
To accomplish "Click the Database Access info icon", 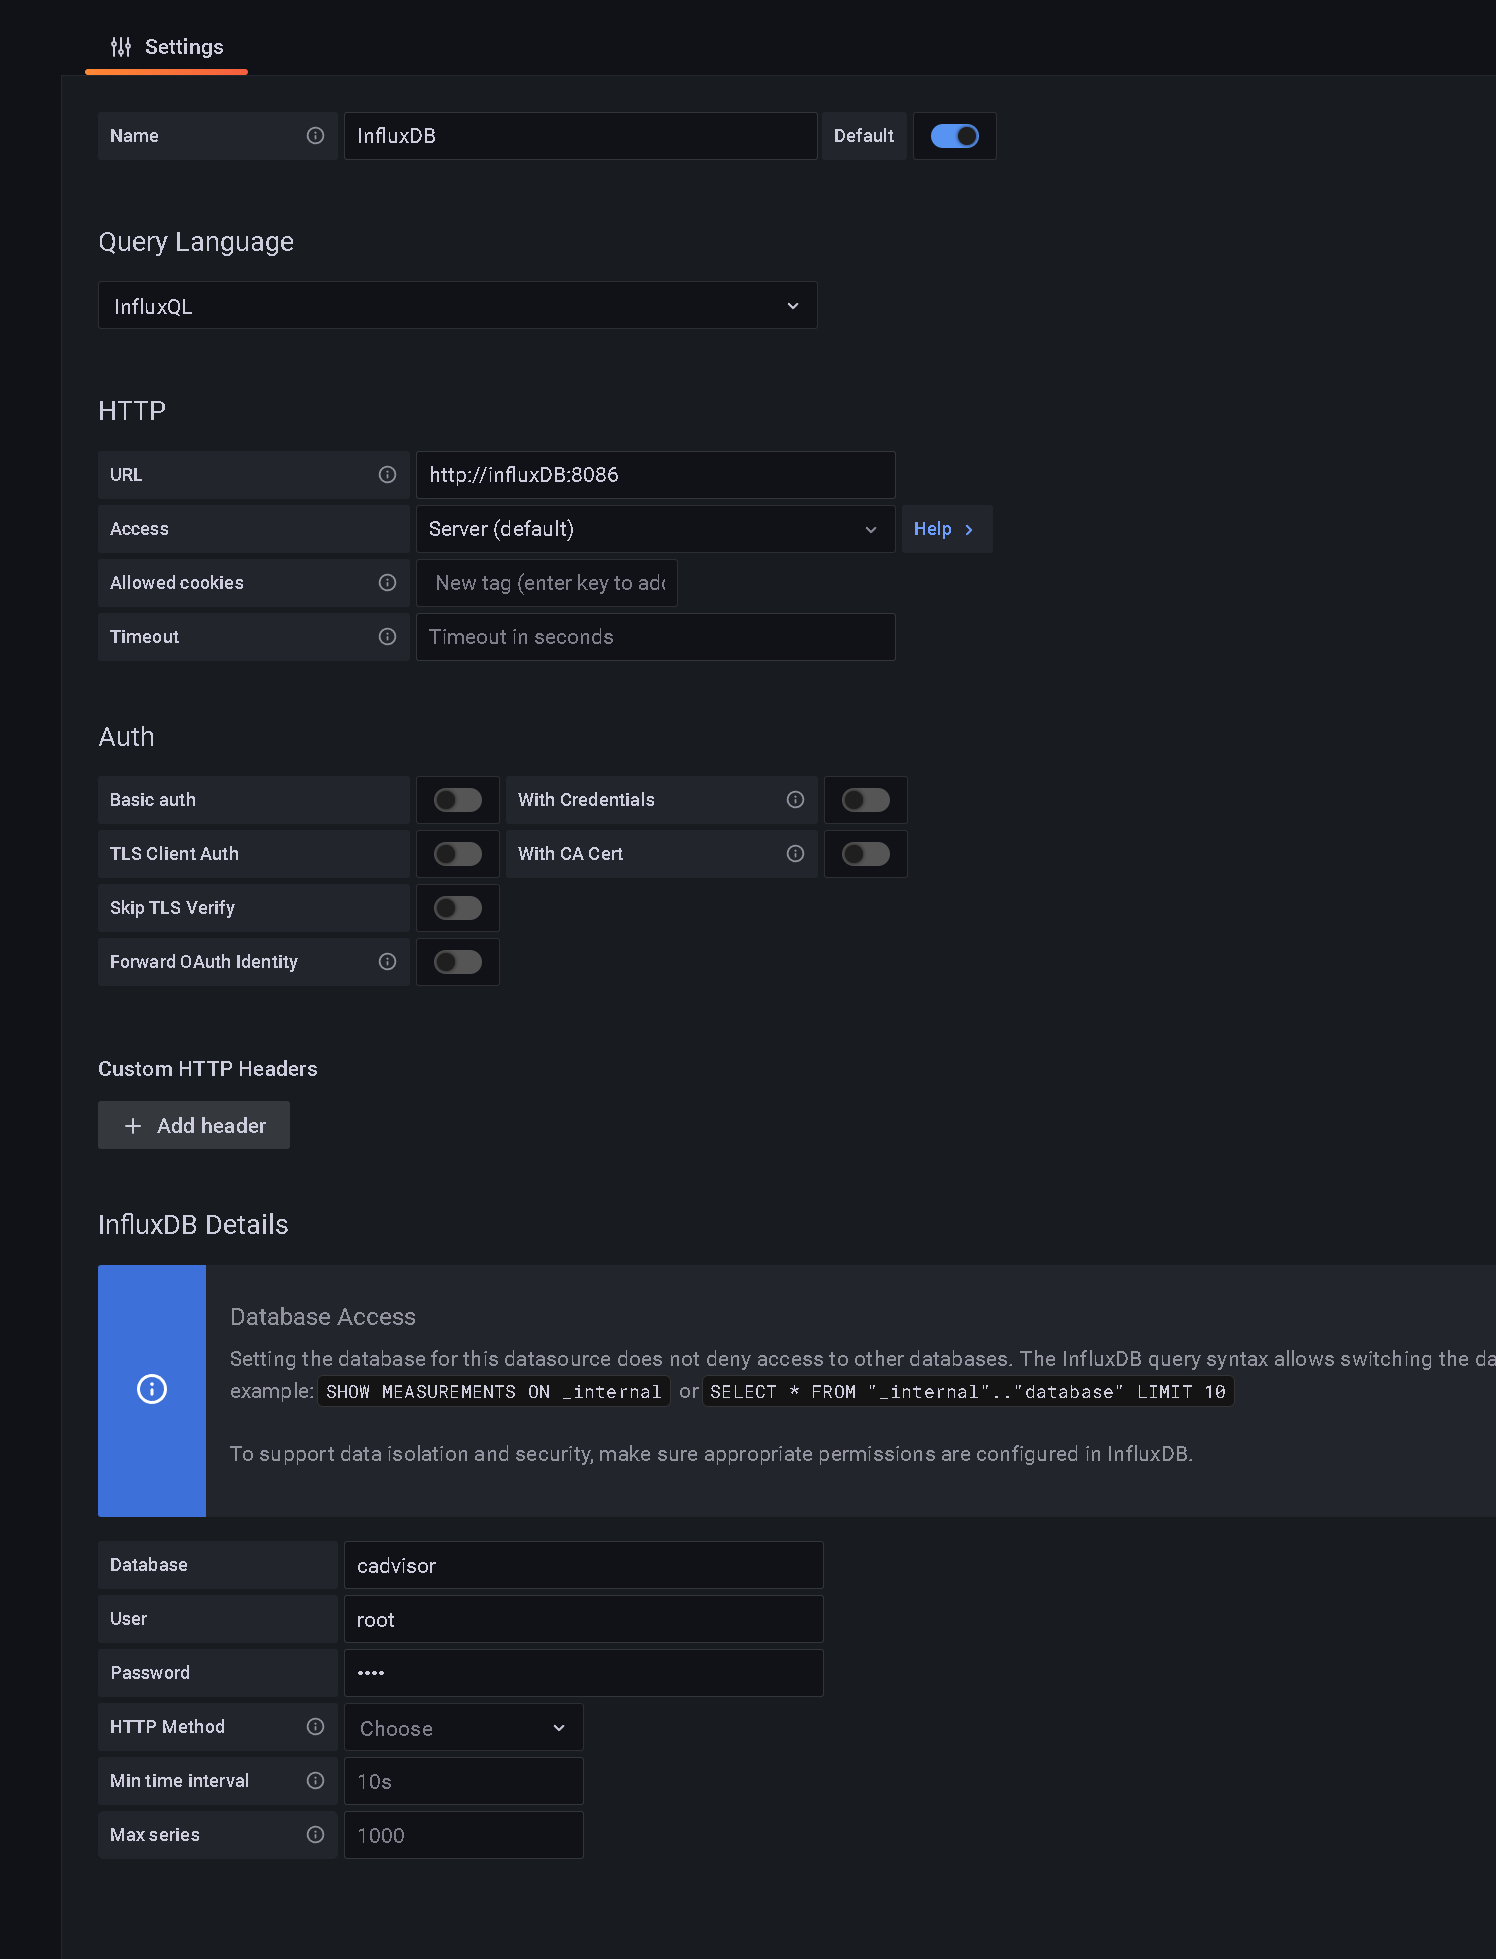I will point(152,1389).
